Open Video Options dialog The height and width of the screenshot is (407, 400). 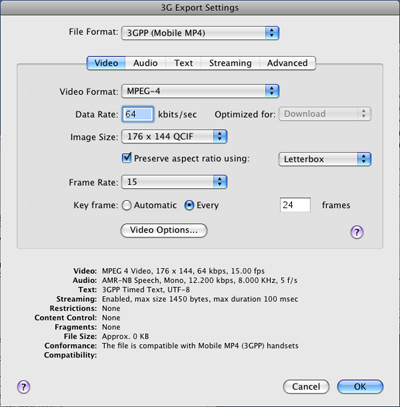164,230
